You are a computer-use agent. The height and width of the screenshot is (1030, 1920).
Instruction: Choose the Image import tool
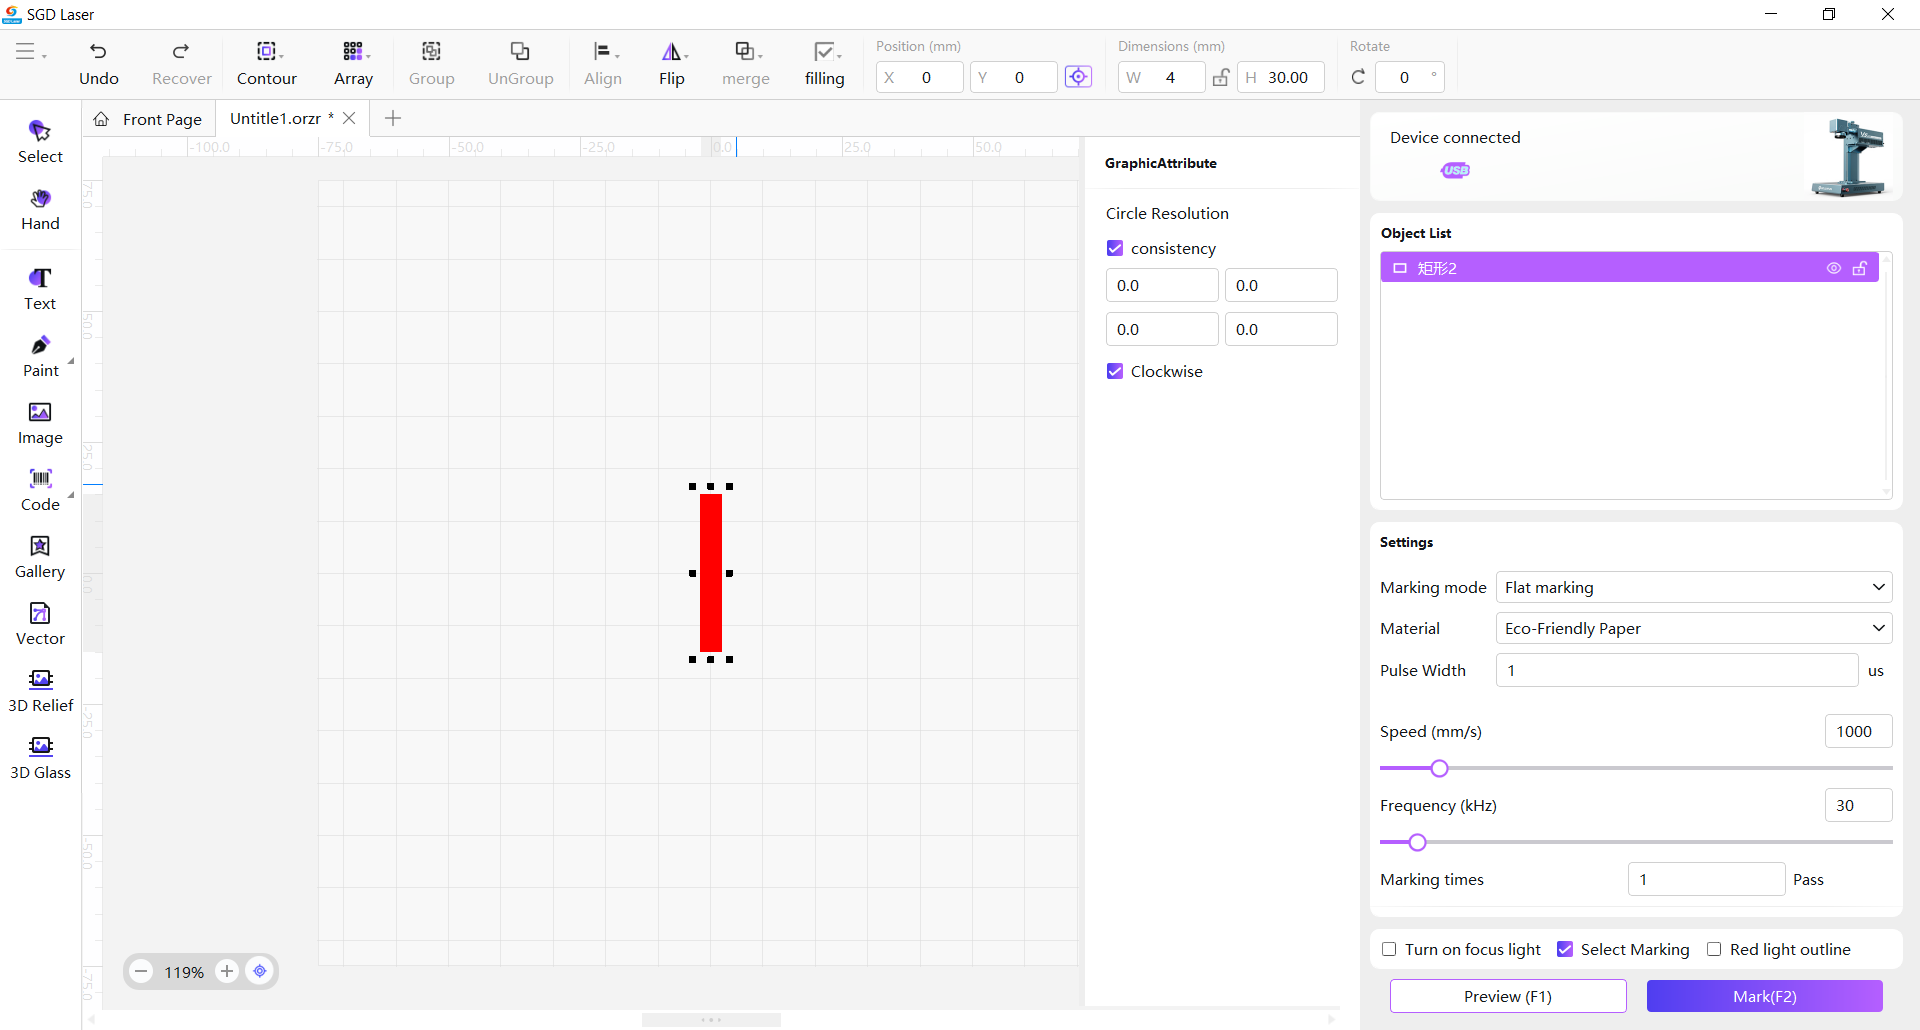40,423
